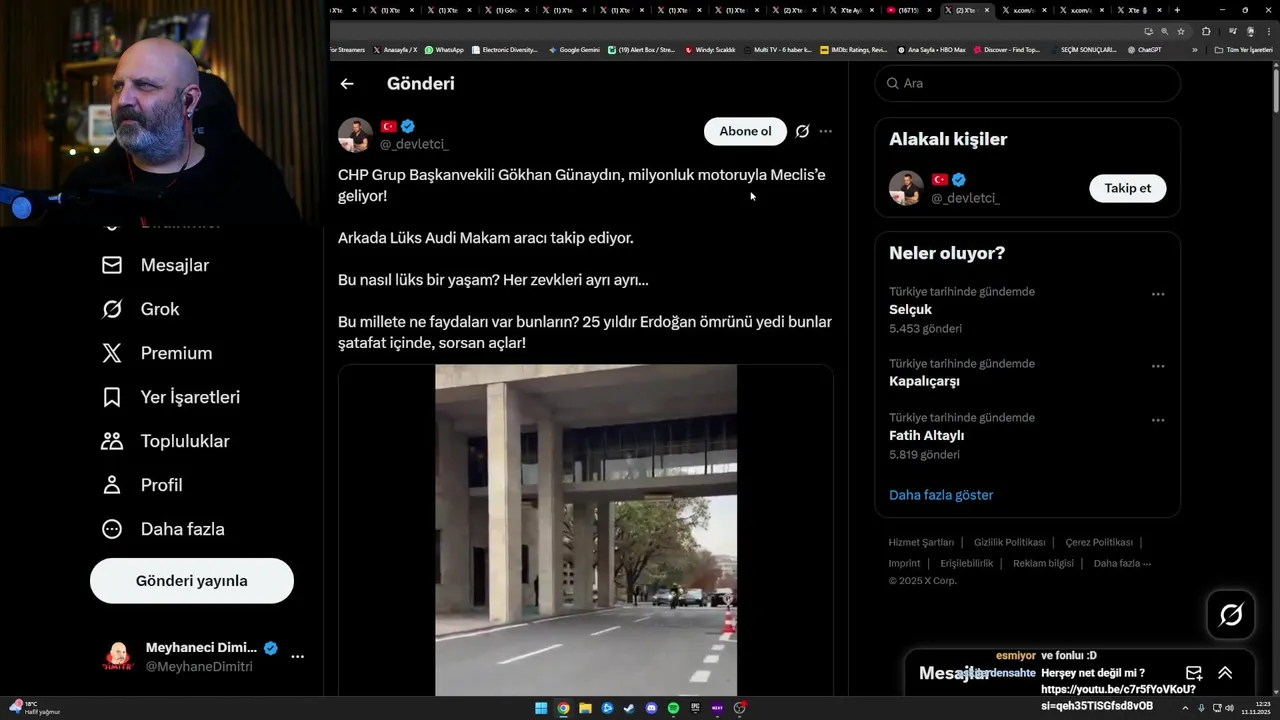1280x720 pixels.
Task: Show hidden system tray icons
Action: click(1185, 708)
